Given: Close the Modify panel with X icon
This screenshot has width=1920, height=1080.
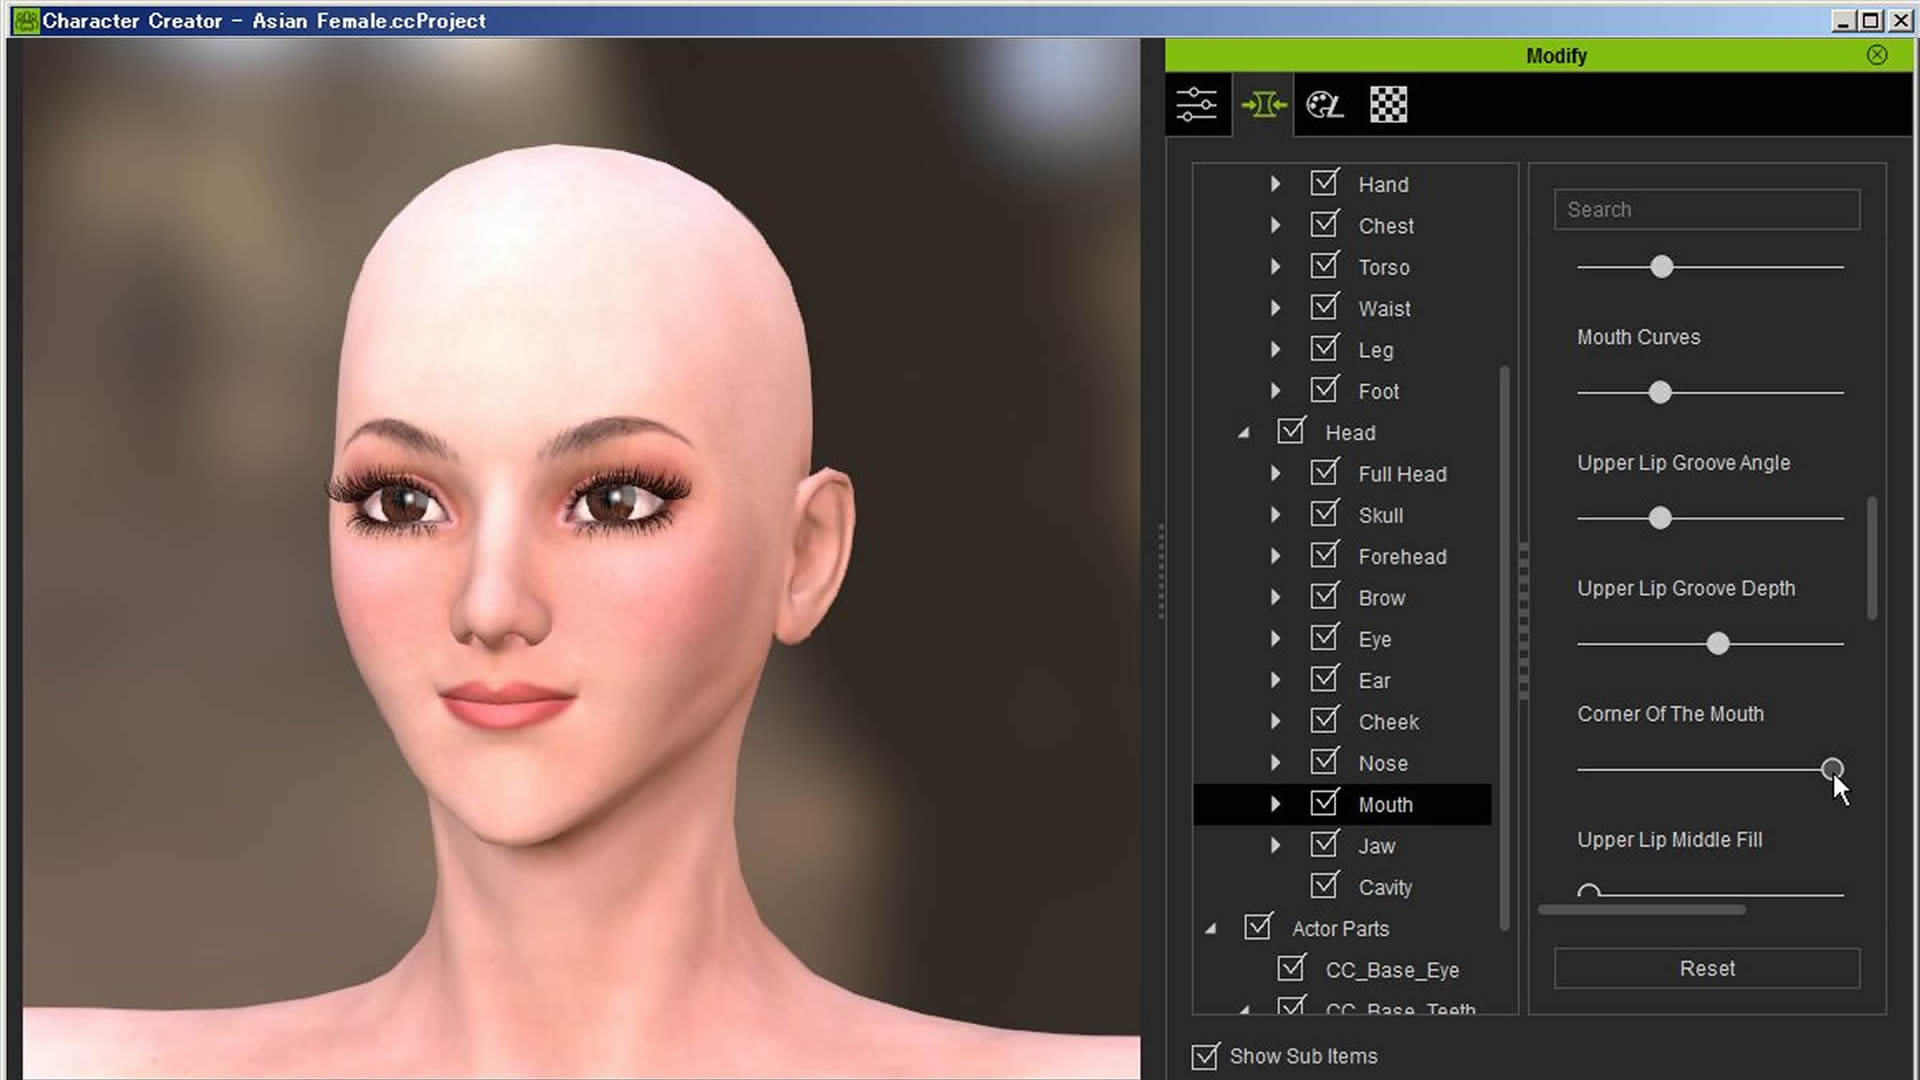Looking at the screenshot, I should [1877, 56].
